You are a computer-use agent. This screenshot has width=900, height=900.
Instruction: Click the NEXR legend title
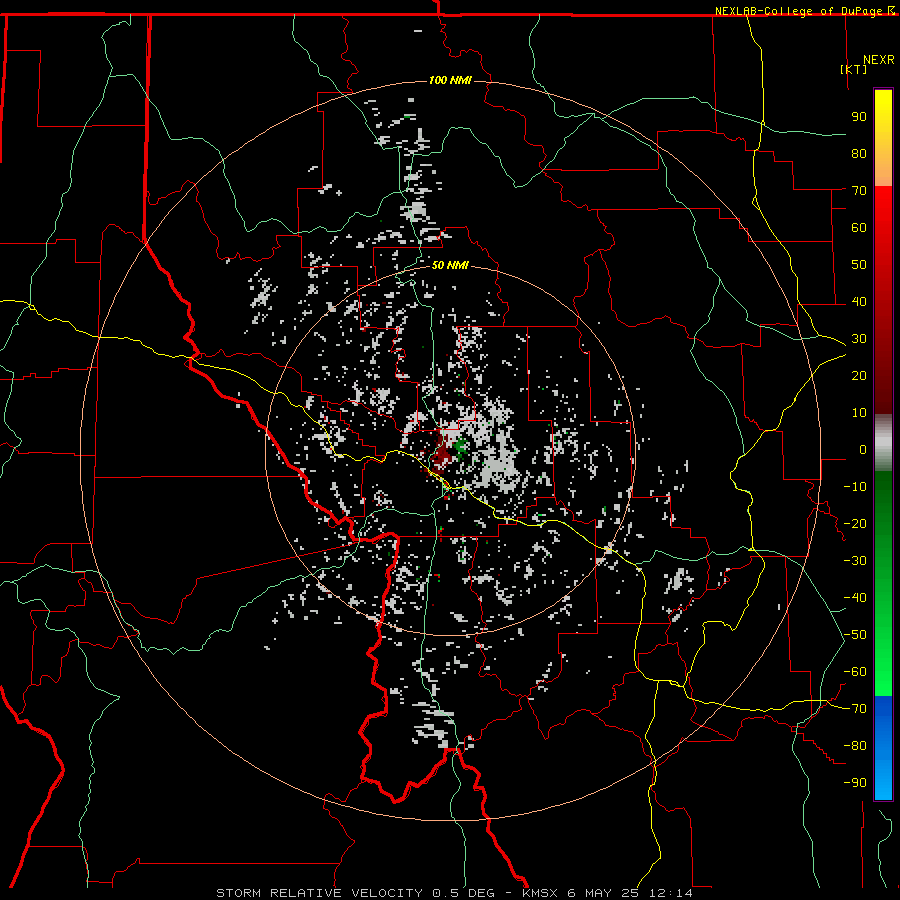879,60
